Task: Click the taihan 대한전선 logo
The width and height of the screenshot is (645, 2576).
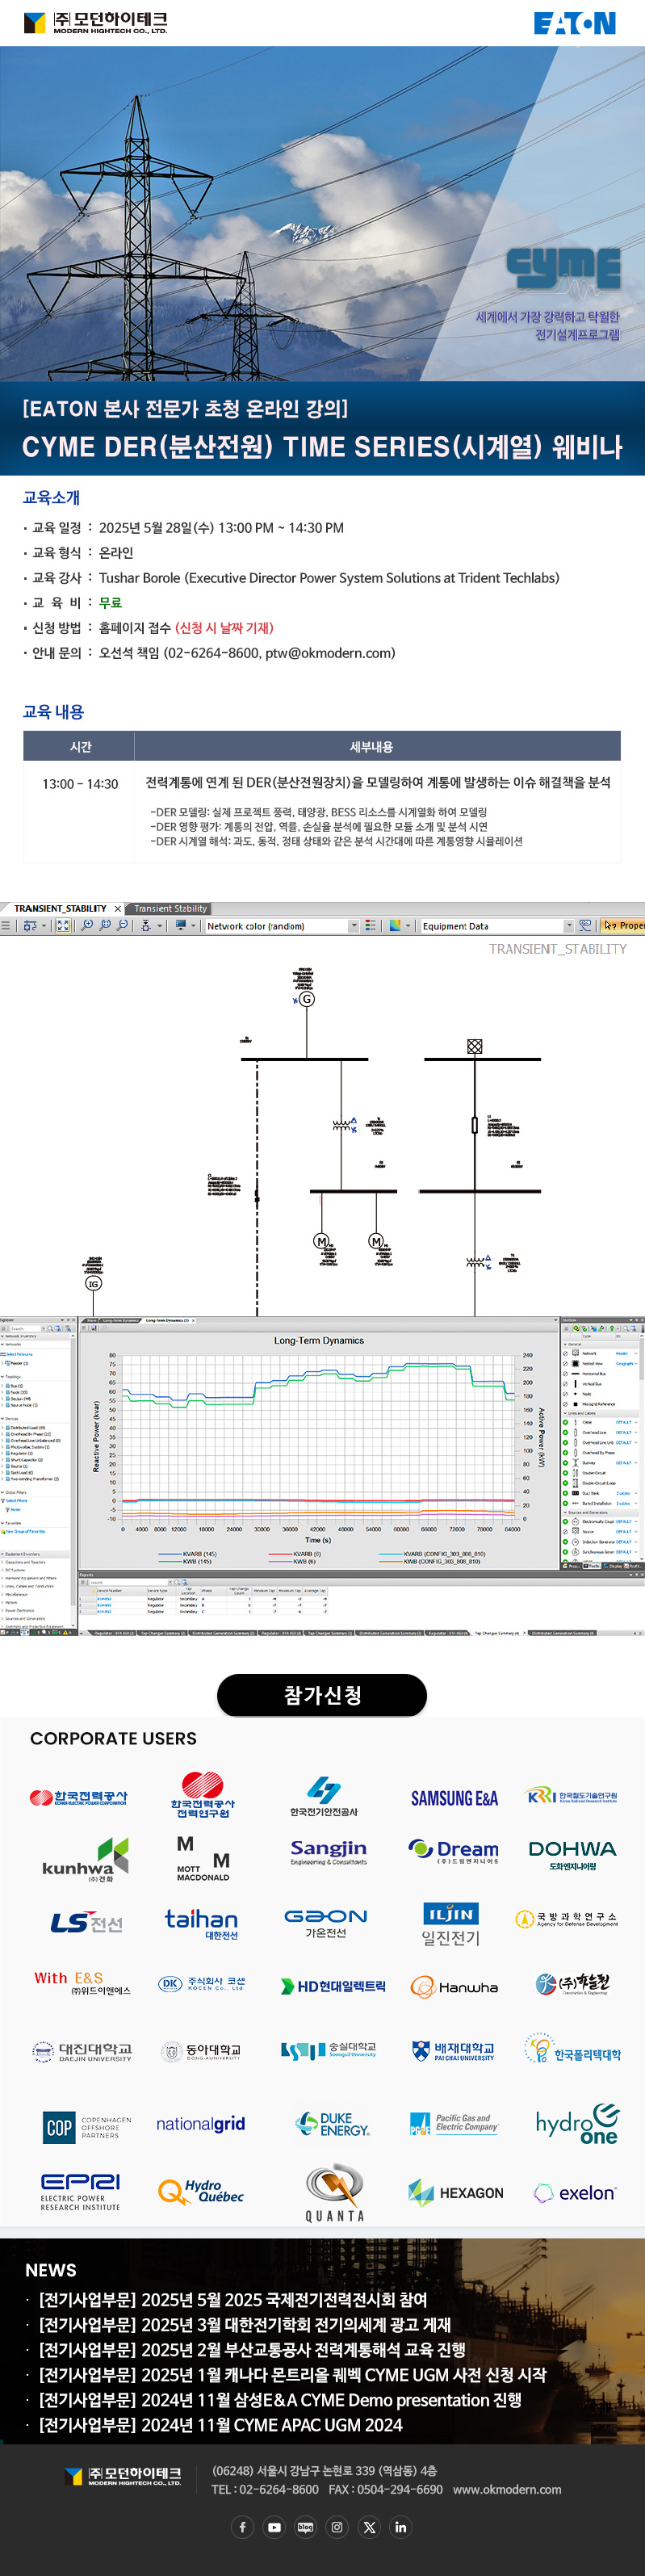Action: coord(201,1923)
